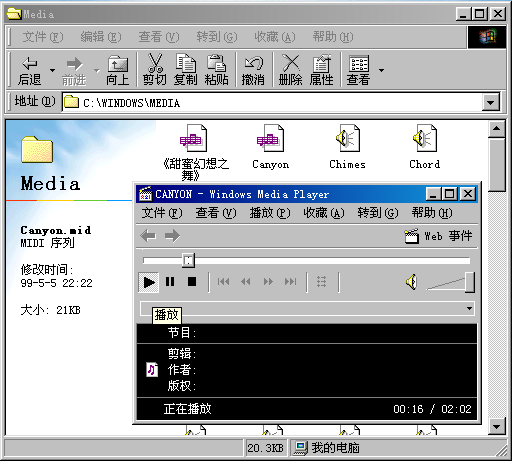Viewport: 512px width, 461px height.
Task: Click the 正在播放 status text
Action: (188, 409)
